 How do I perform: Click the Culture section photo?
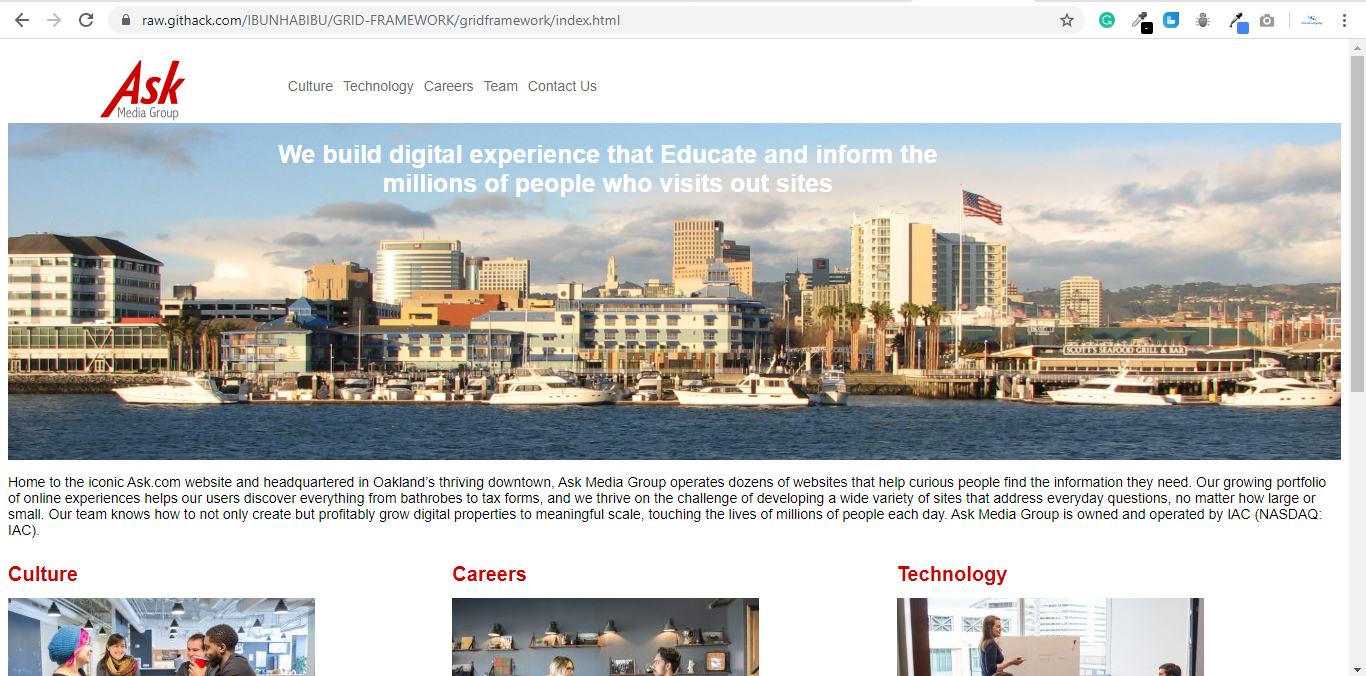tap(161, 637)
